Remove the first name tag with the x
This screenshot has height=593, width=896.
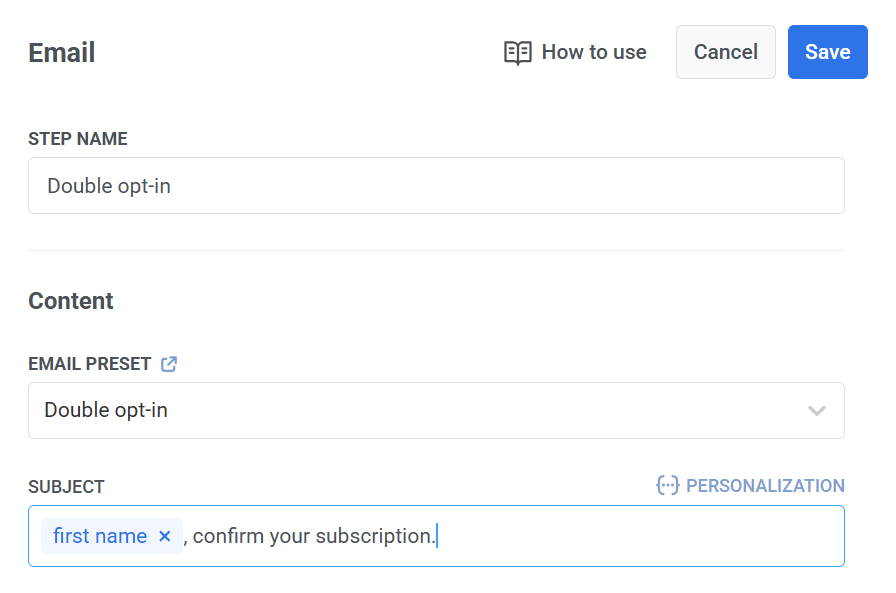165,537
